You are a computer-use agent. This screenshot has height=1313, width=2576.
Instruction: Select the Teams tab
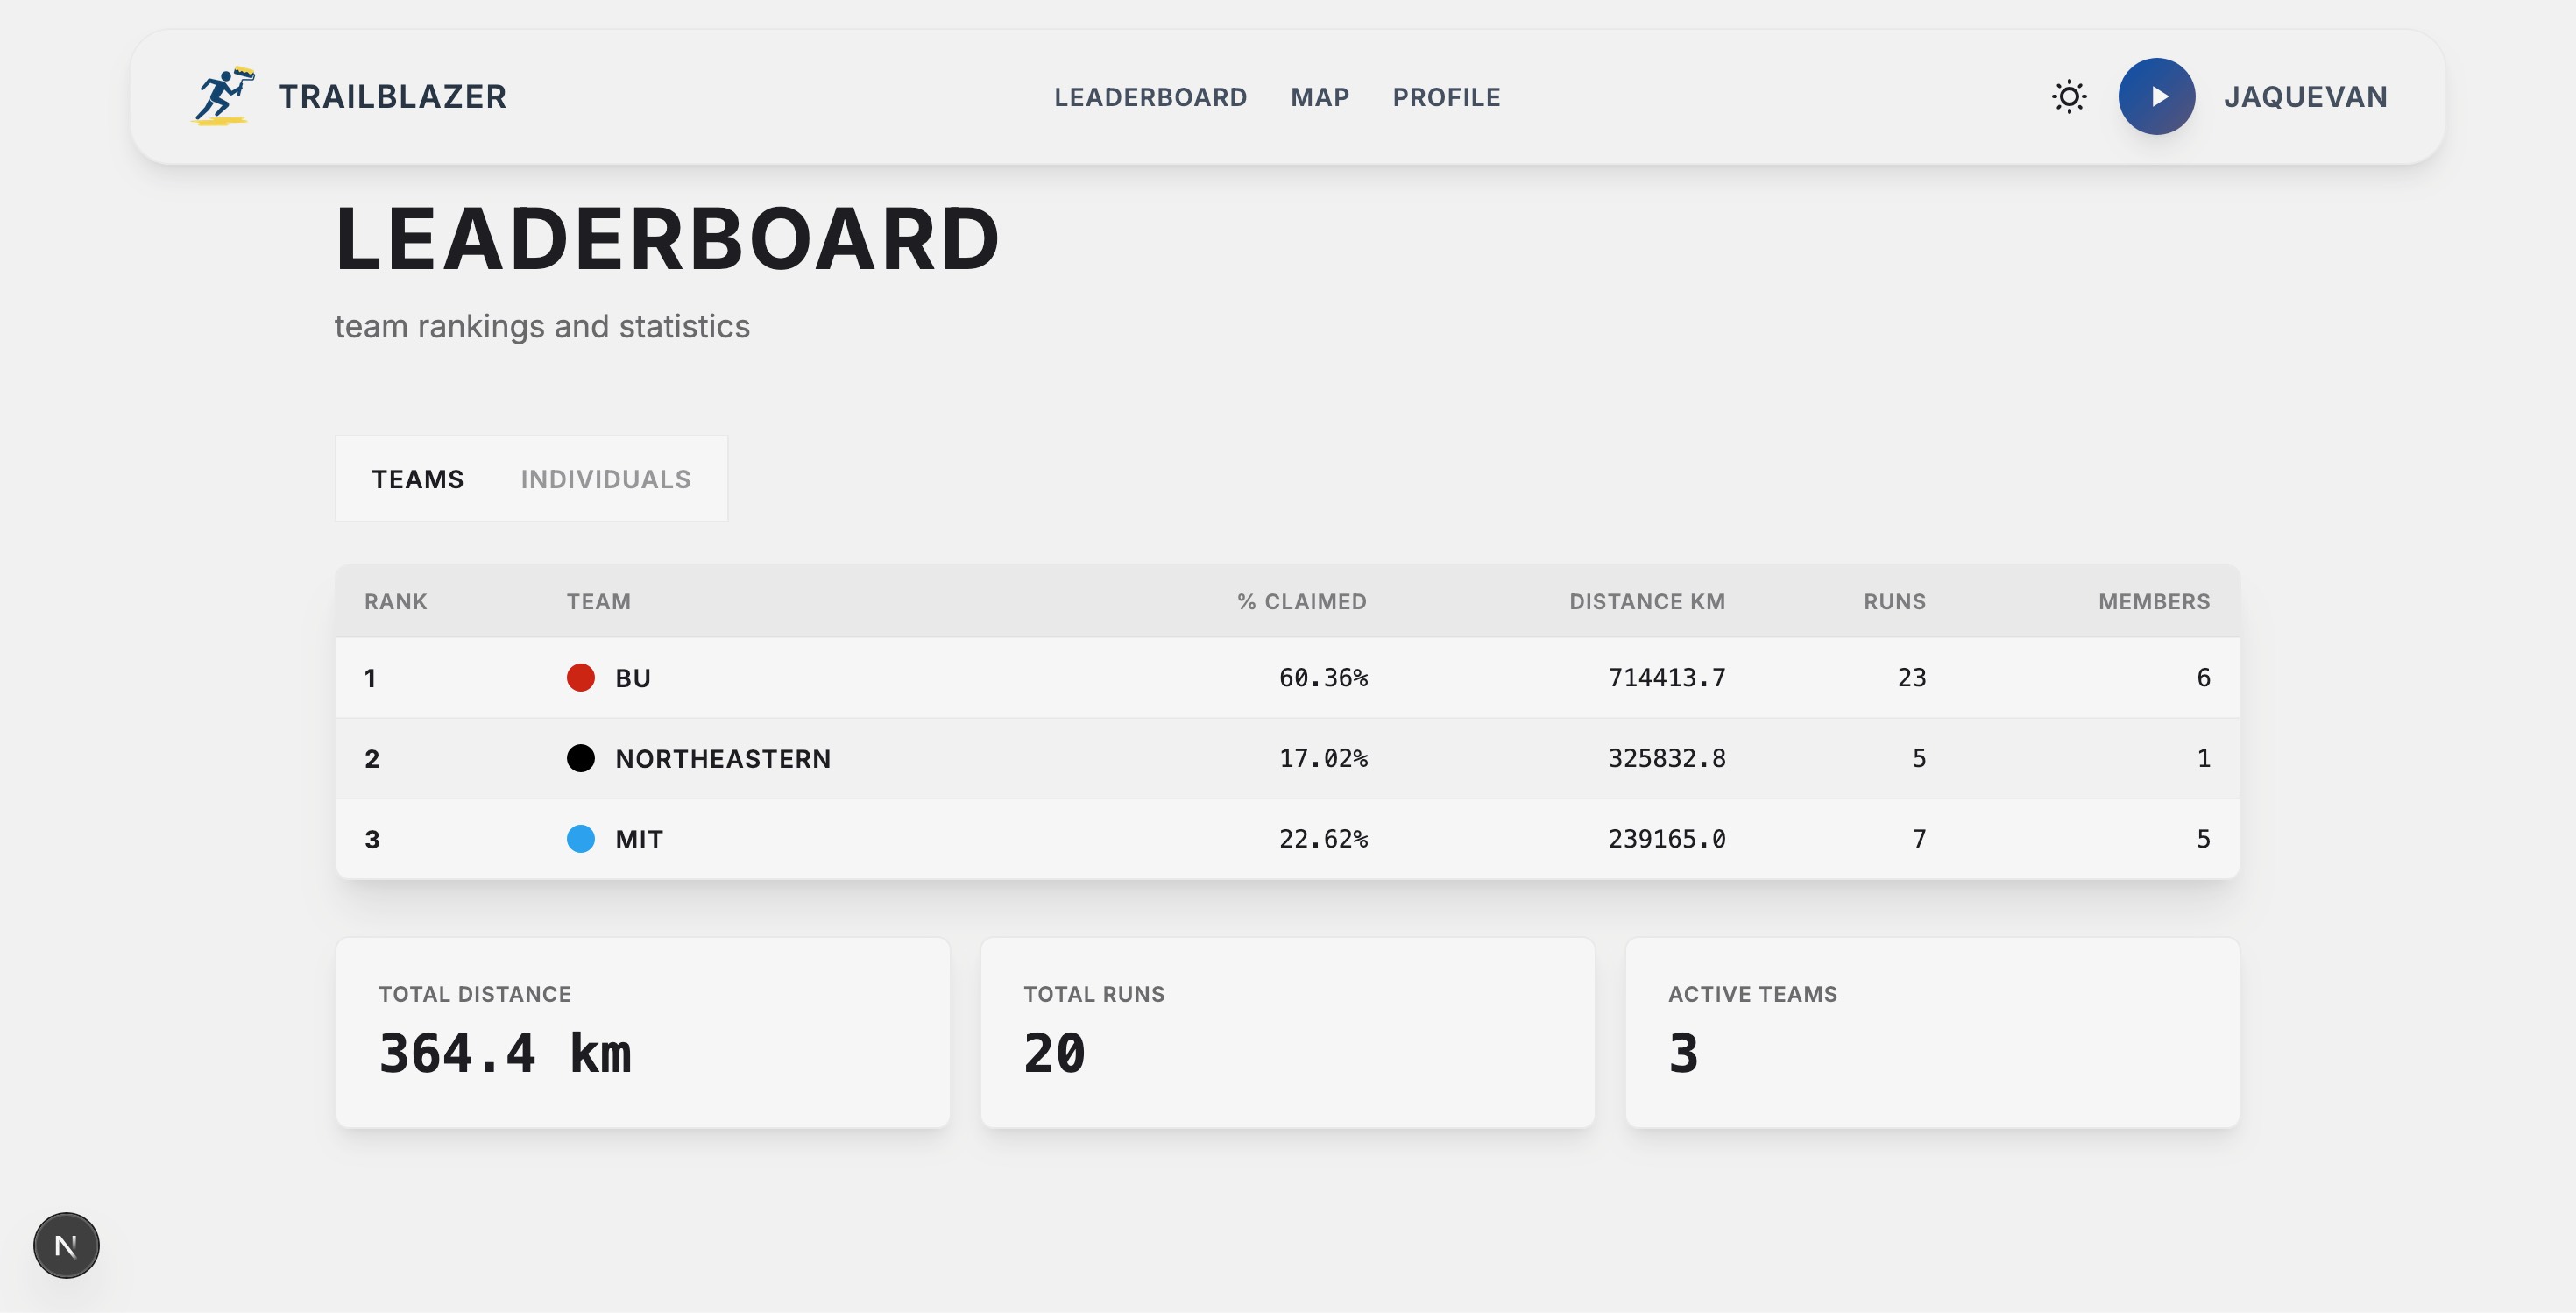point(417,479)
